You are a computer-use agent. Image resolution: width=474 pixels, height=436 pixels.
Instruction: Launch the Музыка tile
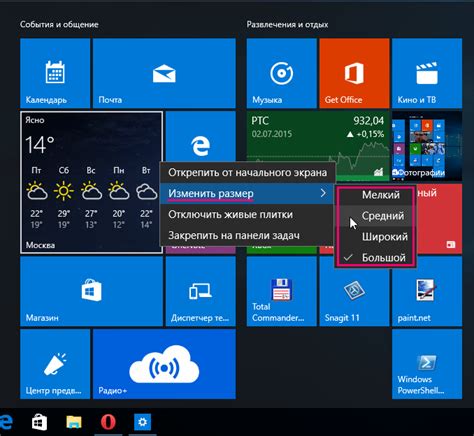(x=282, y=73)
